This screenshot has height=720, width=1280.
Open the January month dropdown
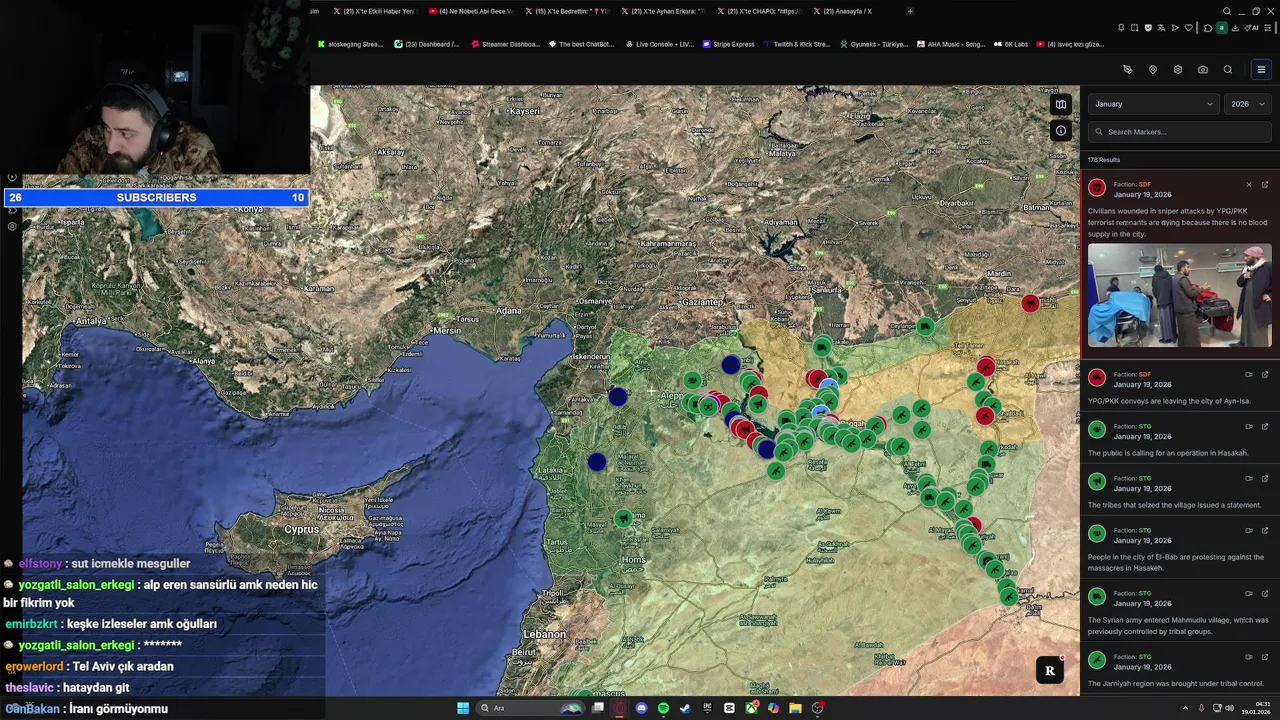[x=1153, y=104]
